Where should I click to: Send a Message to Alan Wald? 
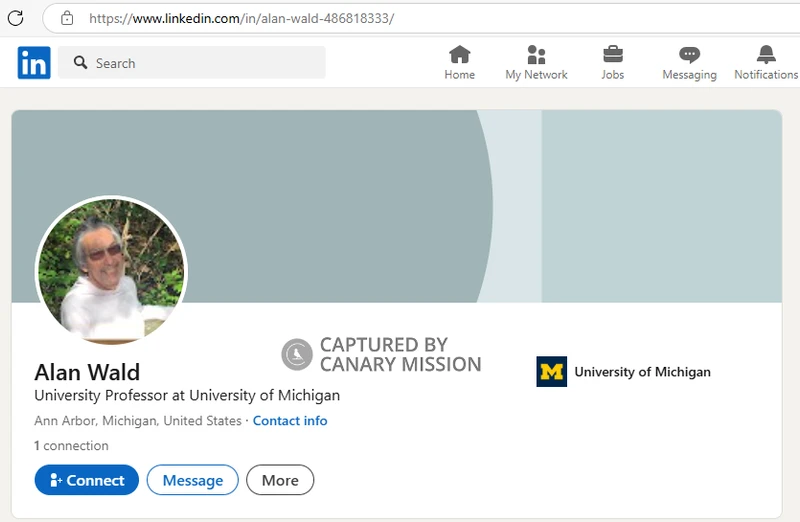192,480
